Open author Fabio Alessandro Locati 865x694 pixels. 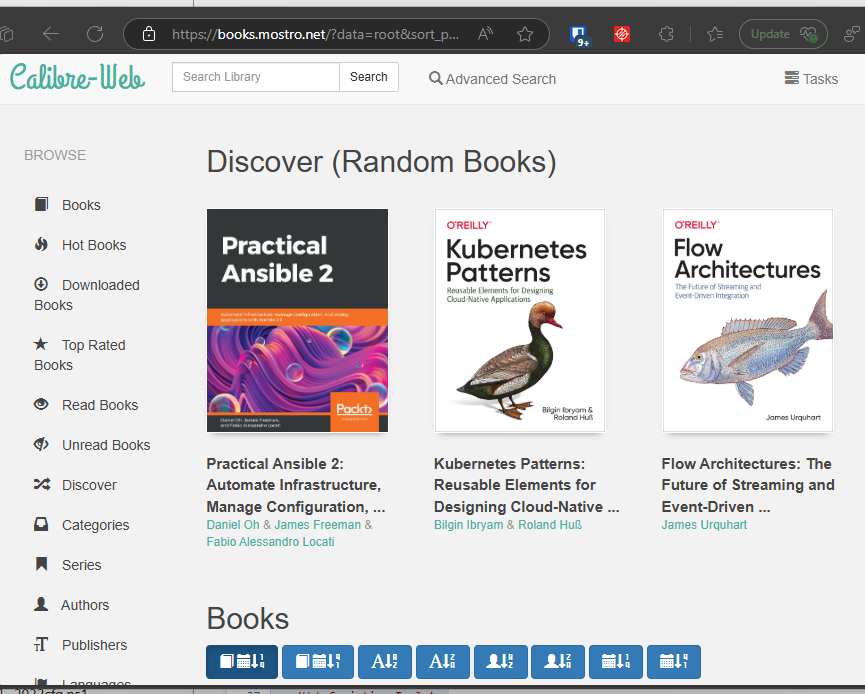(270, 542)
